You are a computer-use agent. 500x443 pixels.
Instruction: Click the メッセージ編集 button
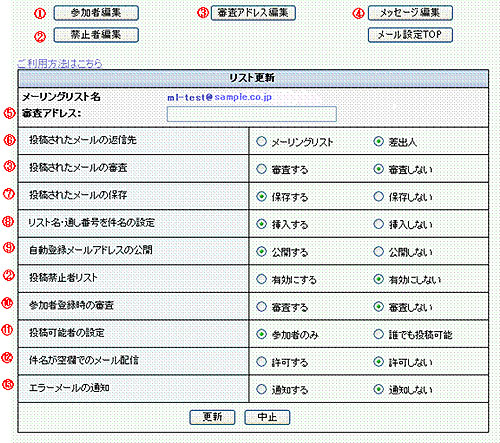coord(410,13)
